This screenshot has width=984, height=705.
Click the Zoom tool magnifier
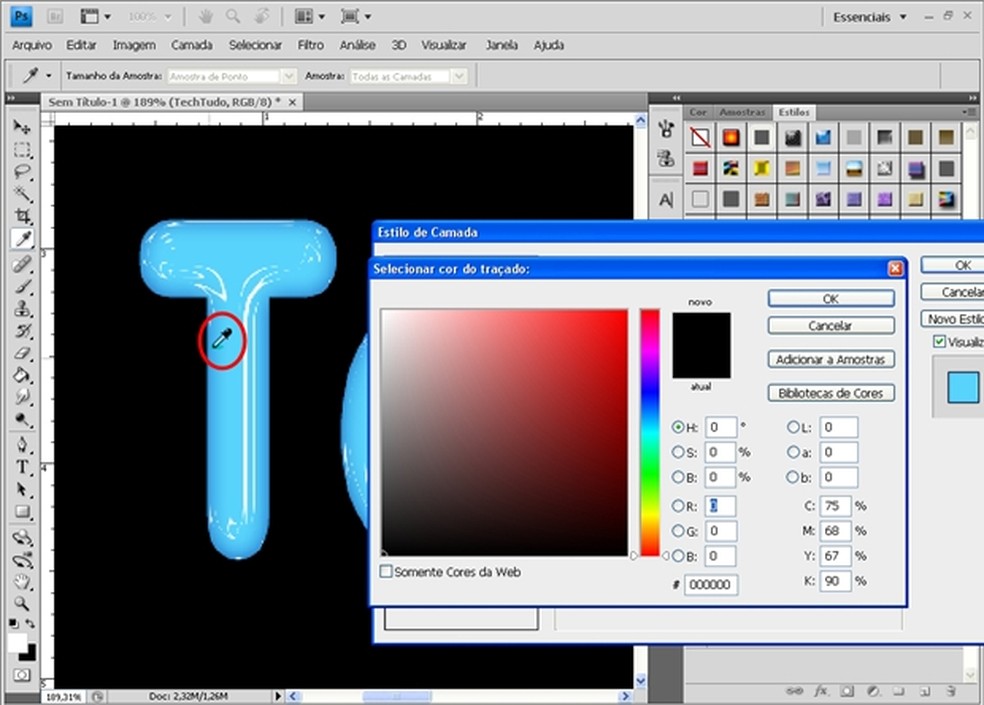click(22, 603)
